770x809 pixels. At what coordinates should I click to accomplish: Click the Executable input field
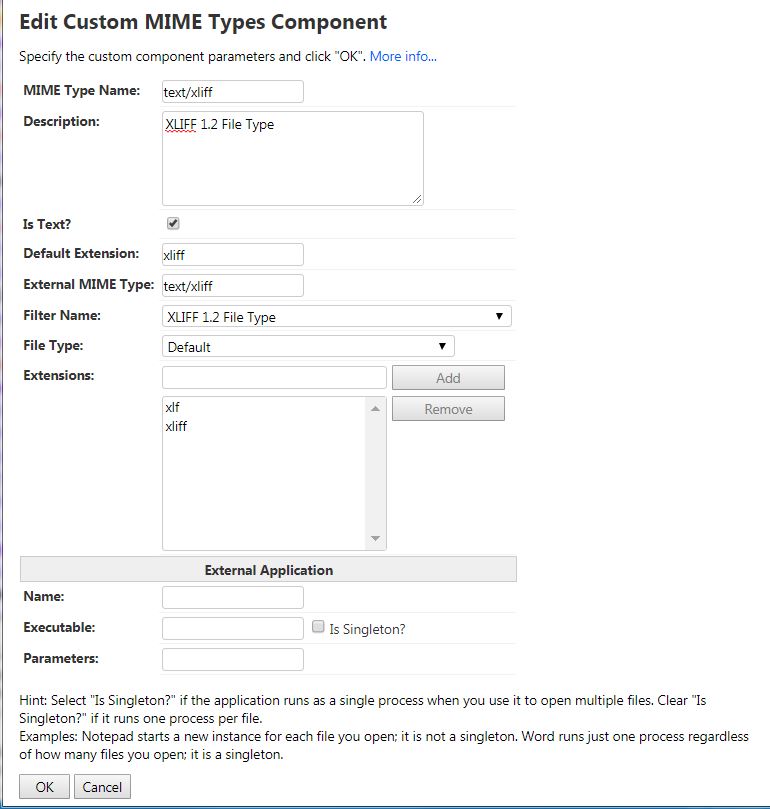pyautogui.click(x=233, y=628)
